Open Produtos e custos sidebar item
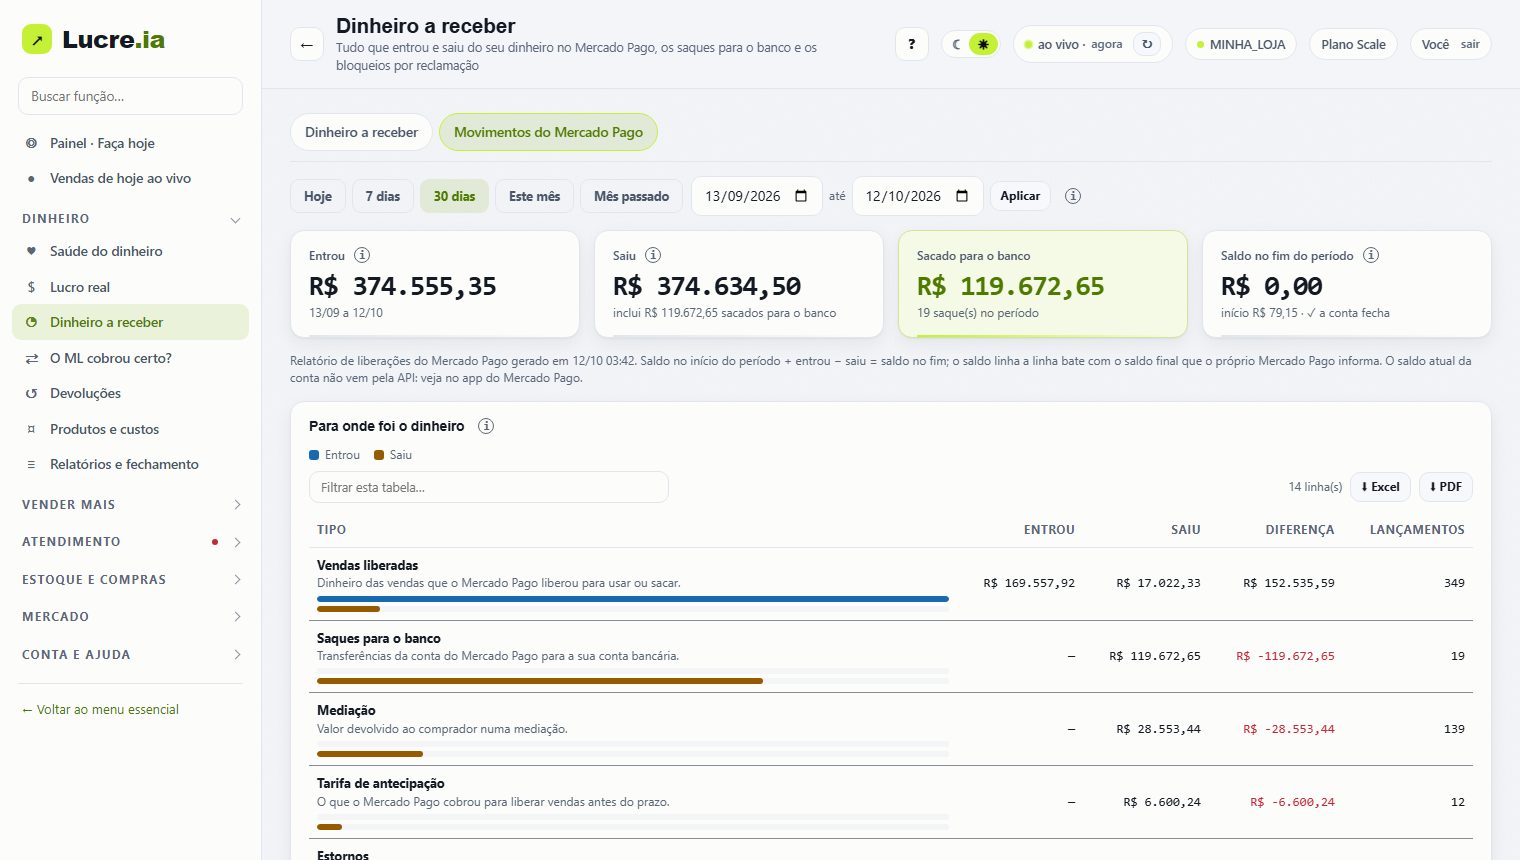 point(130,429)
